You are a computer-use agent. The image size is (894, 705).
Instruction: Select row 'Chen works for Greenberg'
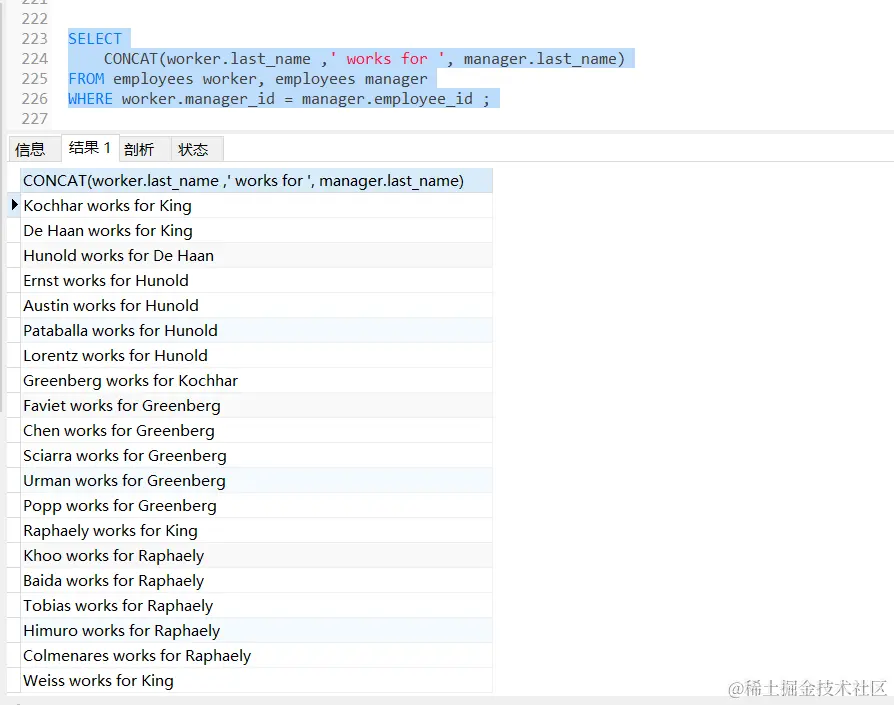click(x=256, y=431)
